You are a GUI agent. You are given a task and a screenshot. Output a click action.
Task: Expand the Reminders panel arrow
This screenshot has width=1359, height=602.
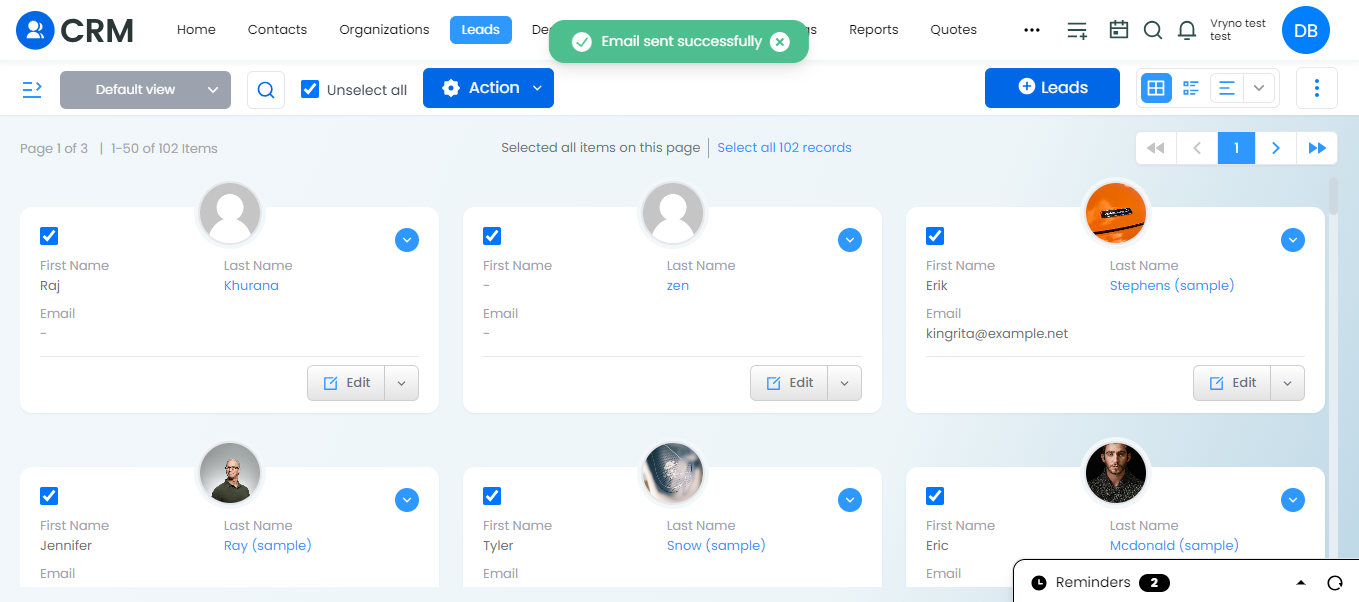(x=1301, y=583)
